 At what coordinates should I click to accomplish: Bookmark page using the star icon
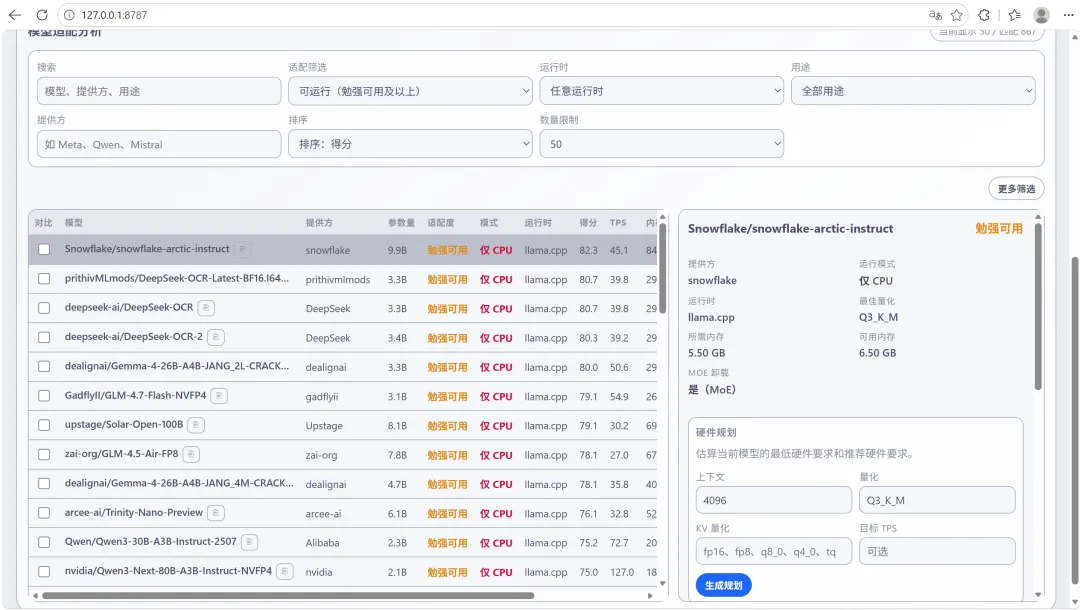tap(957, 15)
